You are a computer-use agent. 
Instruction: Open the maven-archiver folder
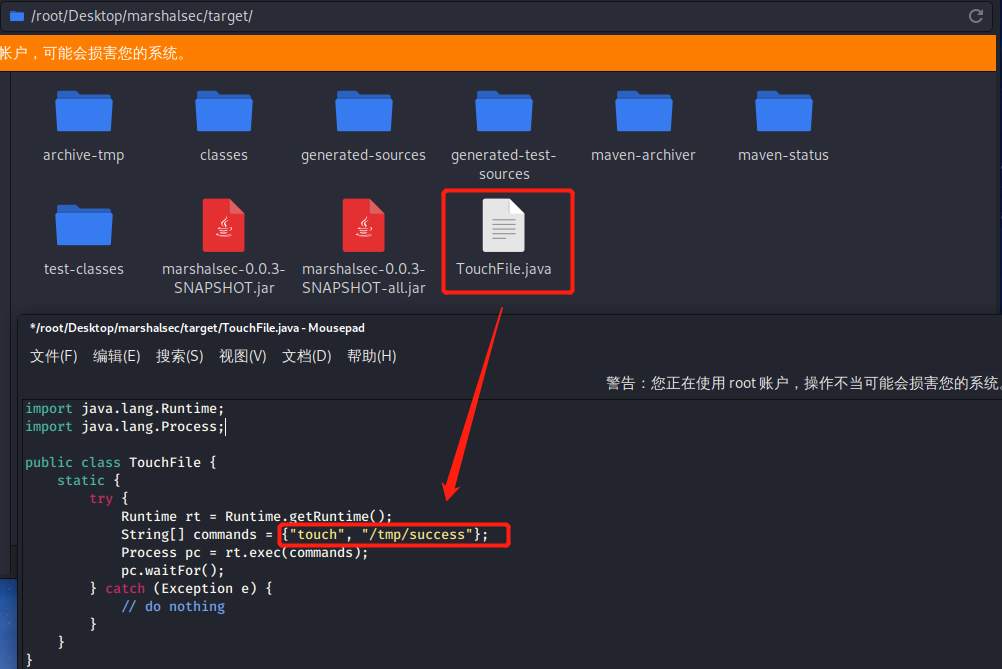644,111
